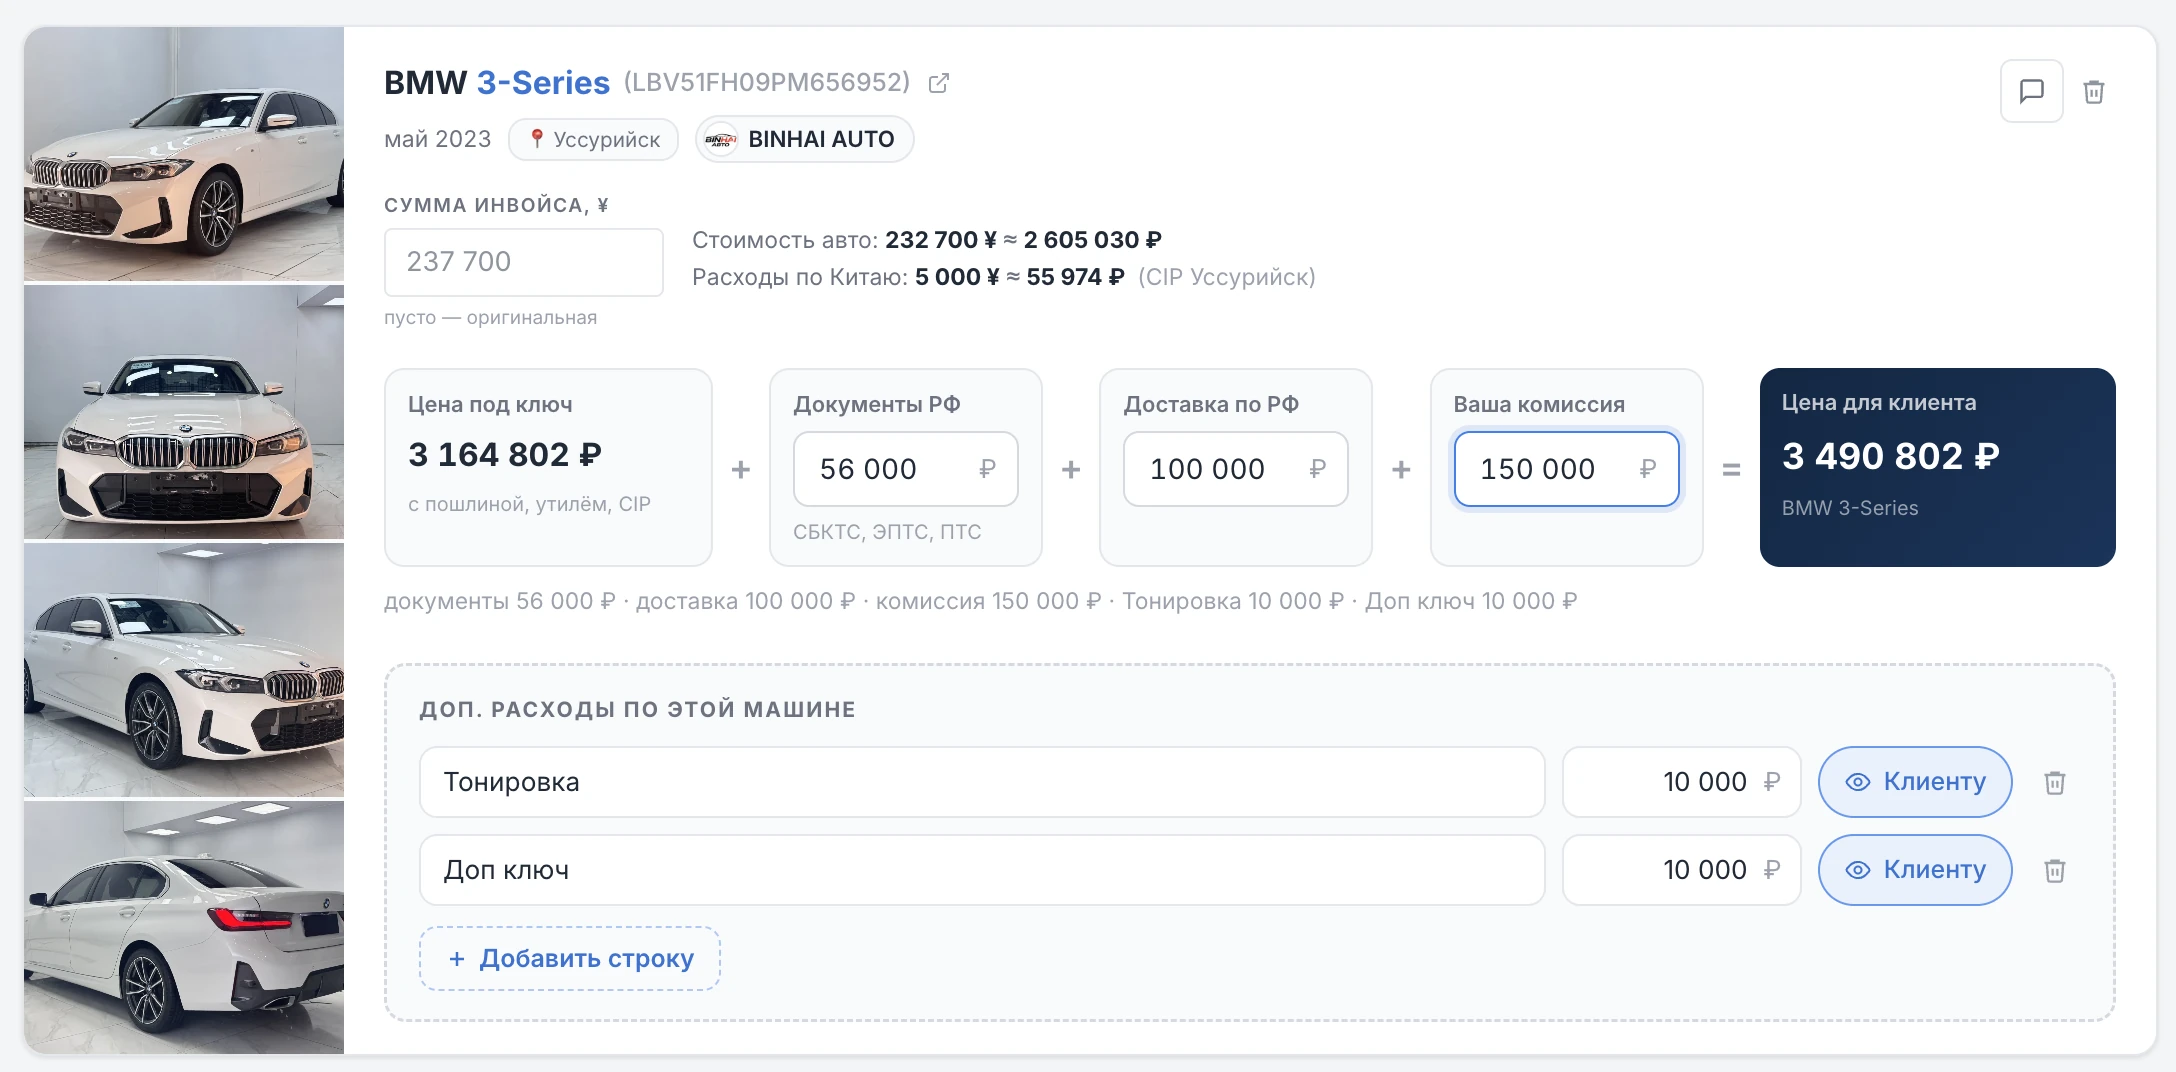Click the BINHAI AUTO dealer badge

(805, 139)
